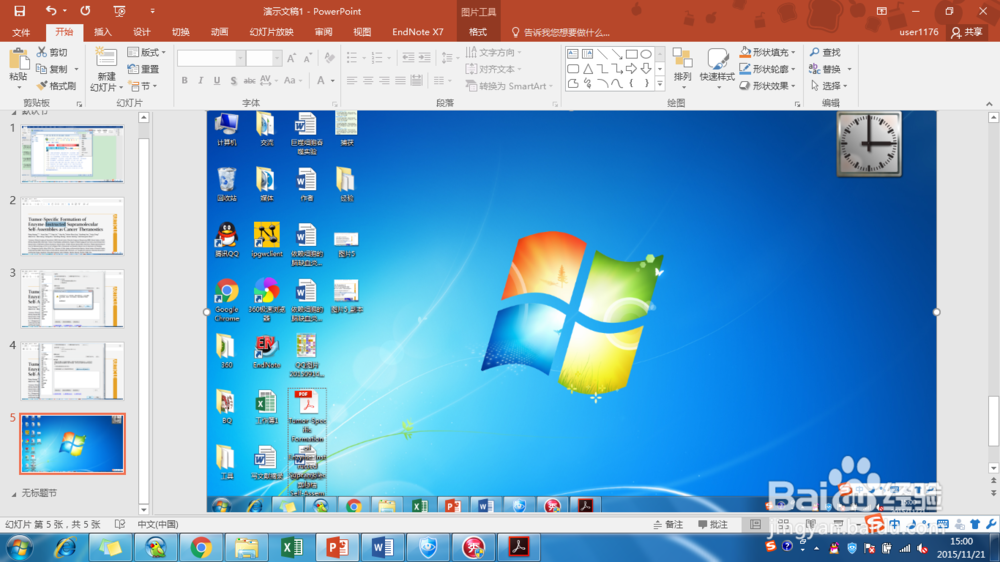Open the File 文件 tab
This screenshot has height=562, width=1000.
coord(21,32)
